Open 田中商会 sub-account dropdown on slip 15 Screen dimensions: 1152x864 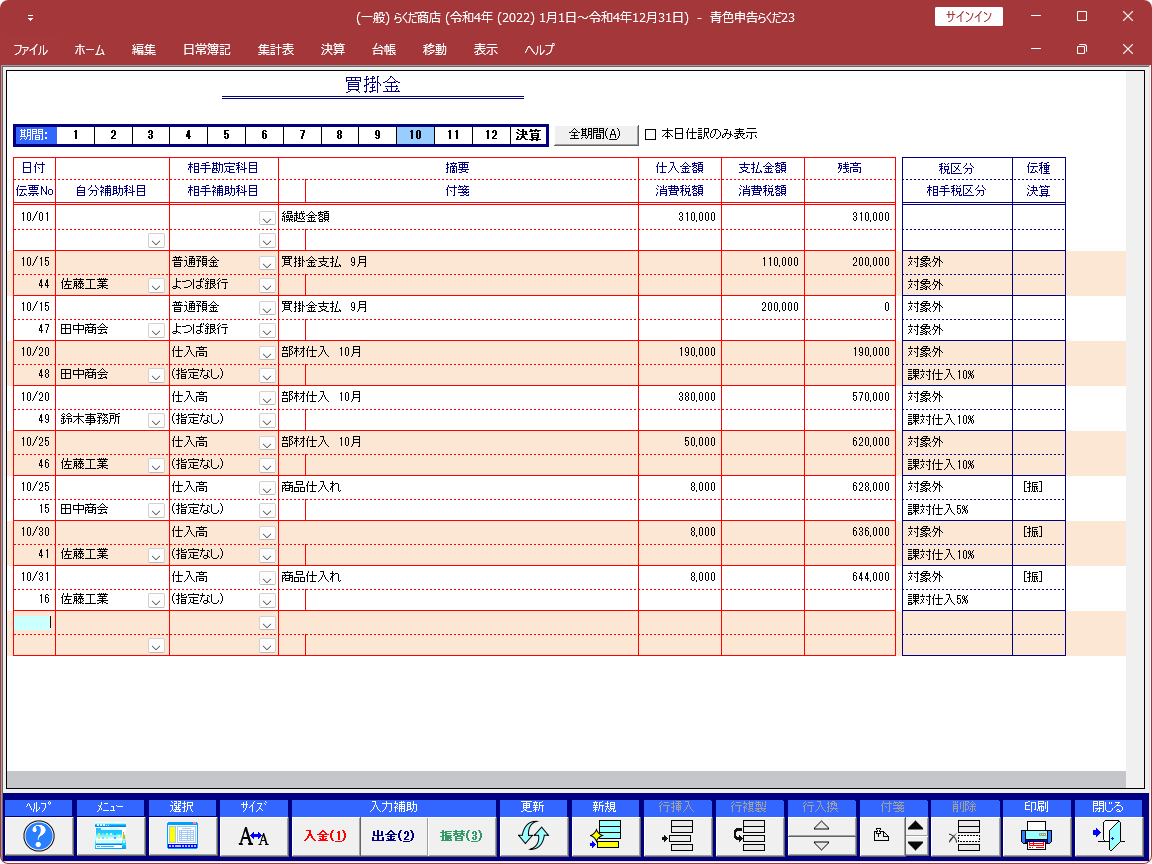point(156,511)
